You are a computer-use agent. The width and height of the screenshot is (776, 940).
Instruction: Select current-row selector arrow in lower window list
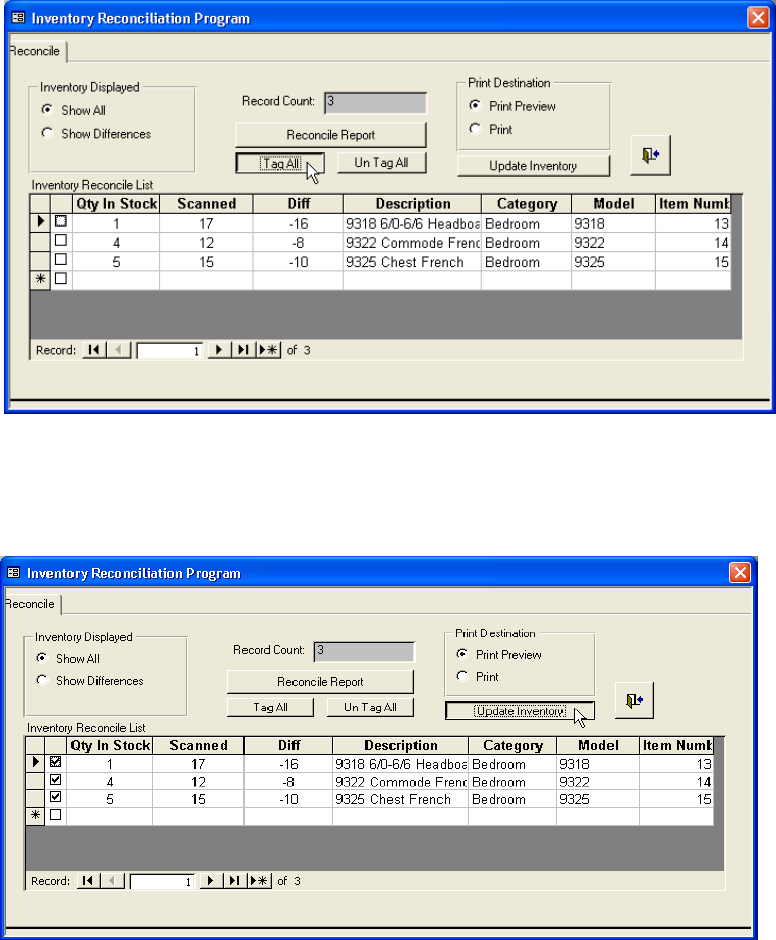pos(35,763)
